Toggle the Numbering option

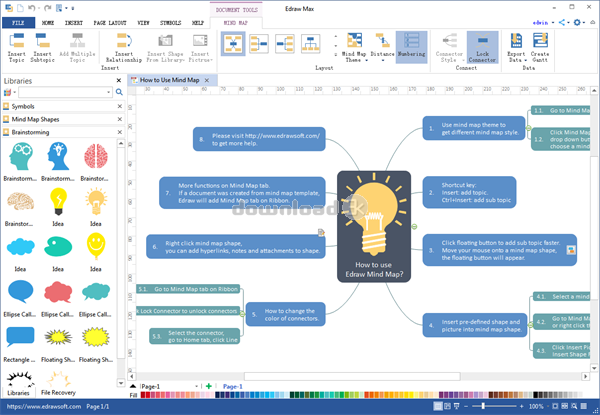(411, 47)
